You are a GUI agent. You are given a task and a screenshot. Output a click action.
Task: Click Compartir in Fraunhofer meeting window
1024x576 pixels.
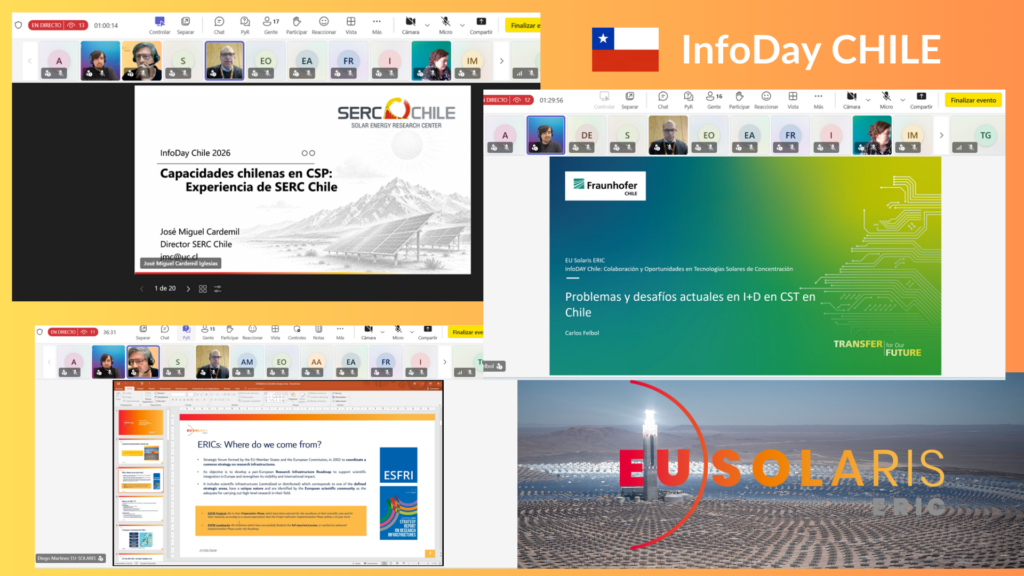pos(921,100)
